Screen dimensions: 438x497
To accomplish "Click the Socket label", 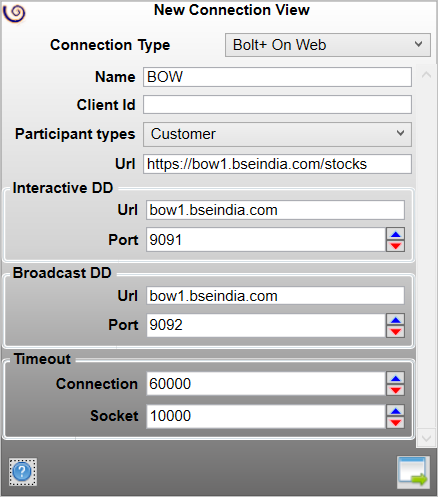I will [114, 416].
